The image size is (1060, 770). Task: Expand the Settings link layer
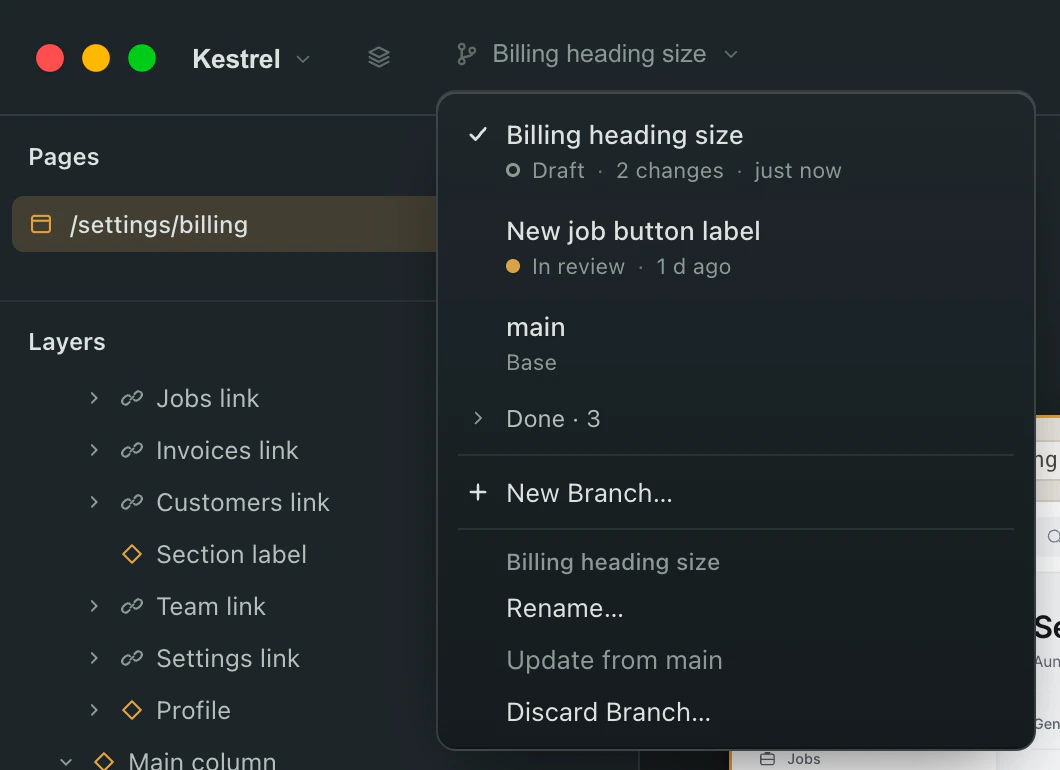point(94,658)
